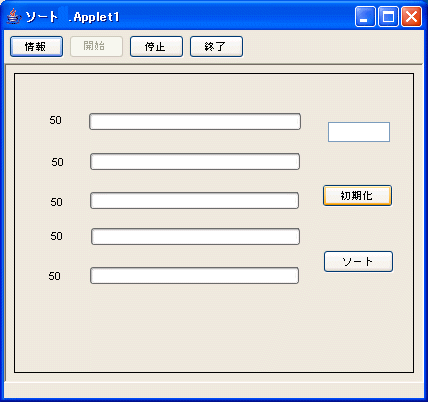Screen dimensions: 428x402
Task: Click the bottom 50 value label
Action: [55, 276]
